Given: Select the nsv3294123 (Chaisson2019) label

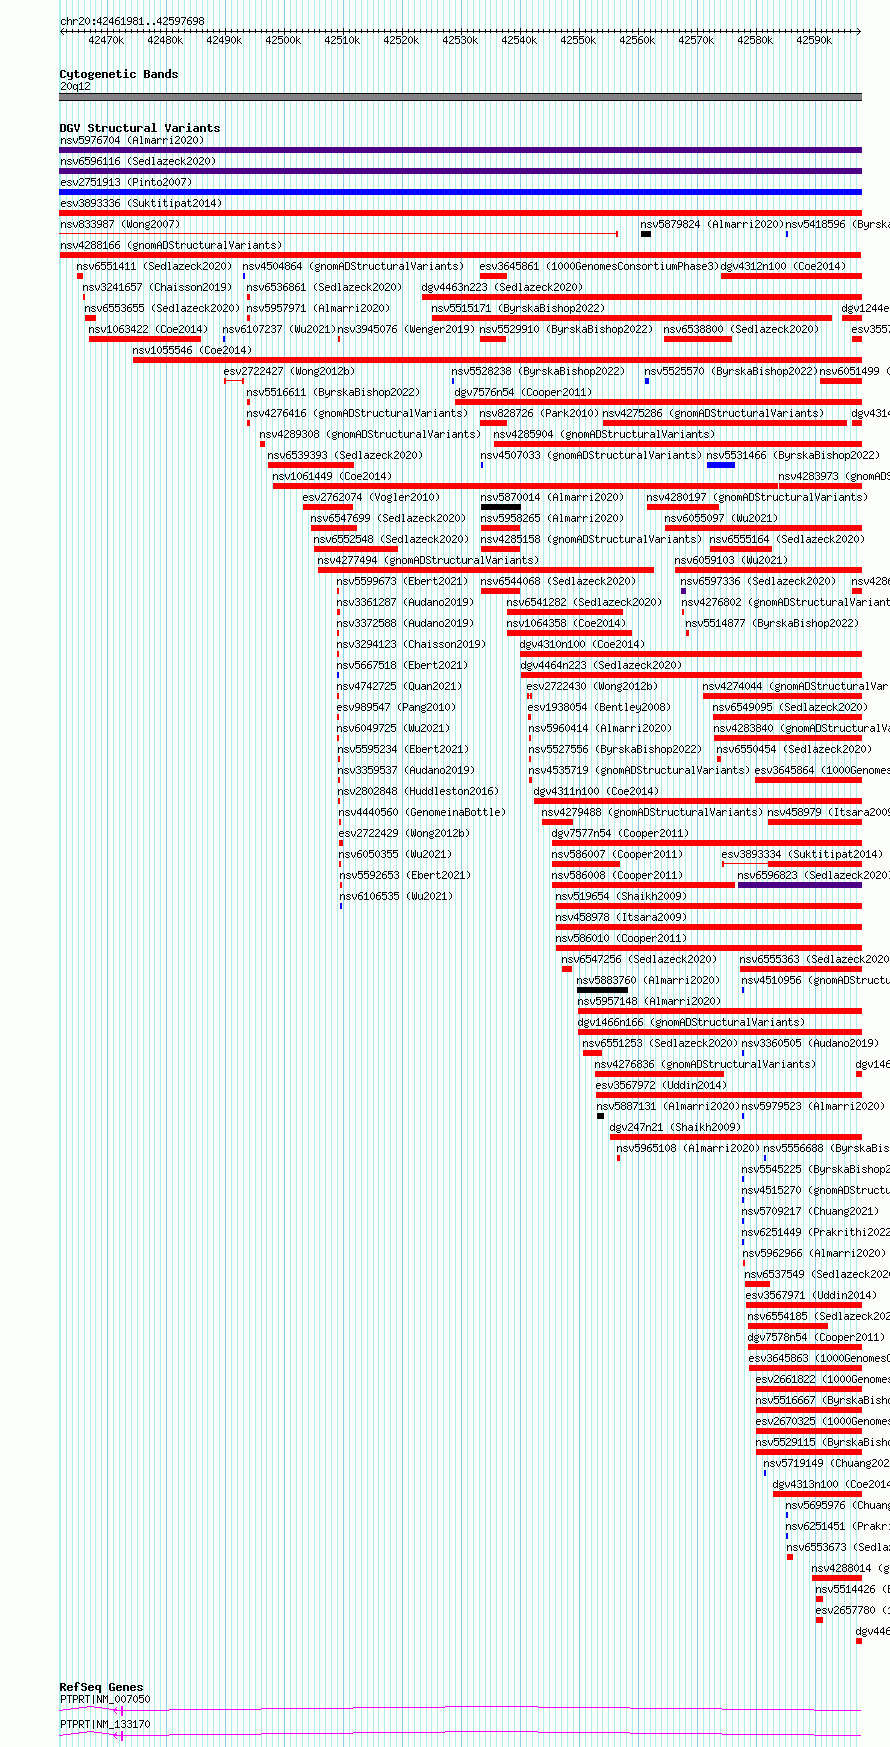Looking at the screenshot, I should point(411,644).
